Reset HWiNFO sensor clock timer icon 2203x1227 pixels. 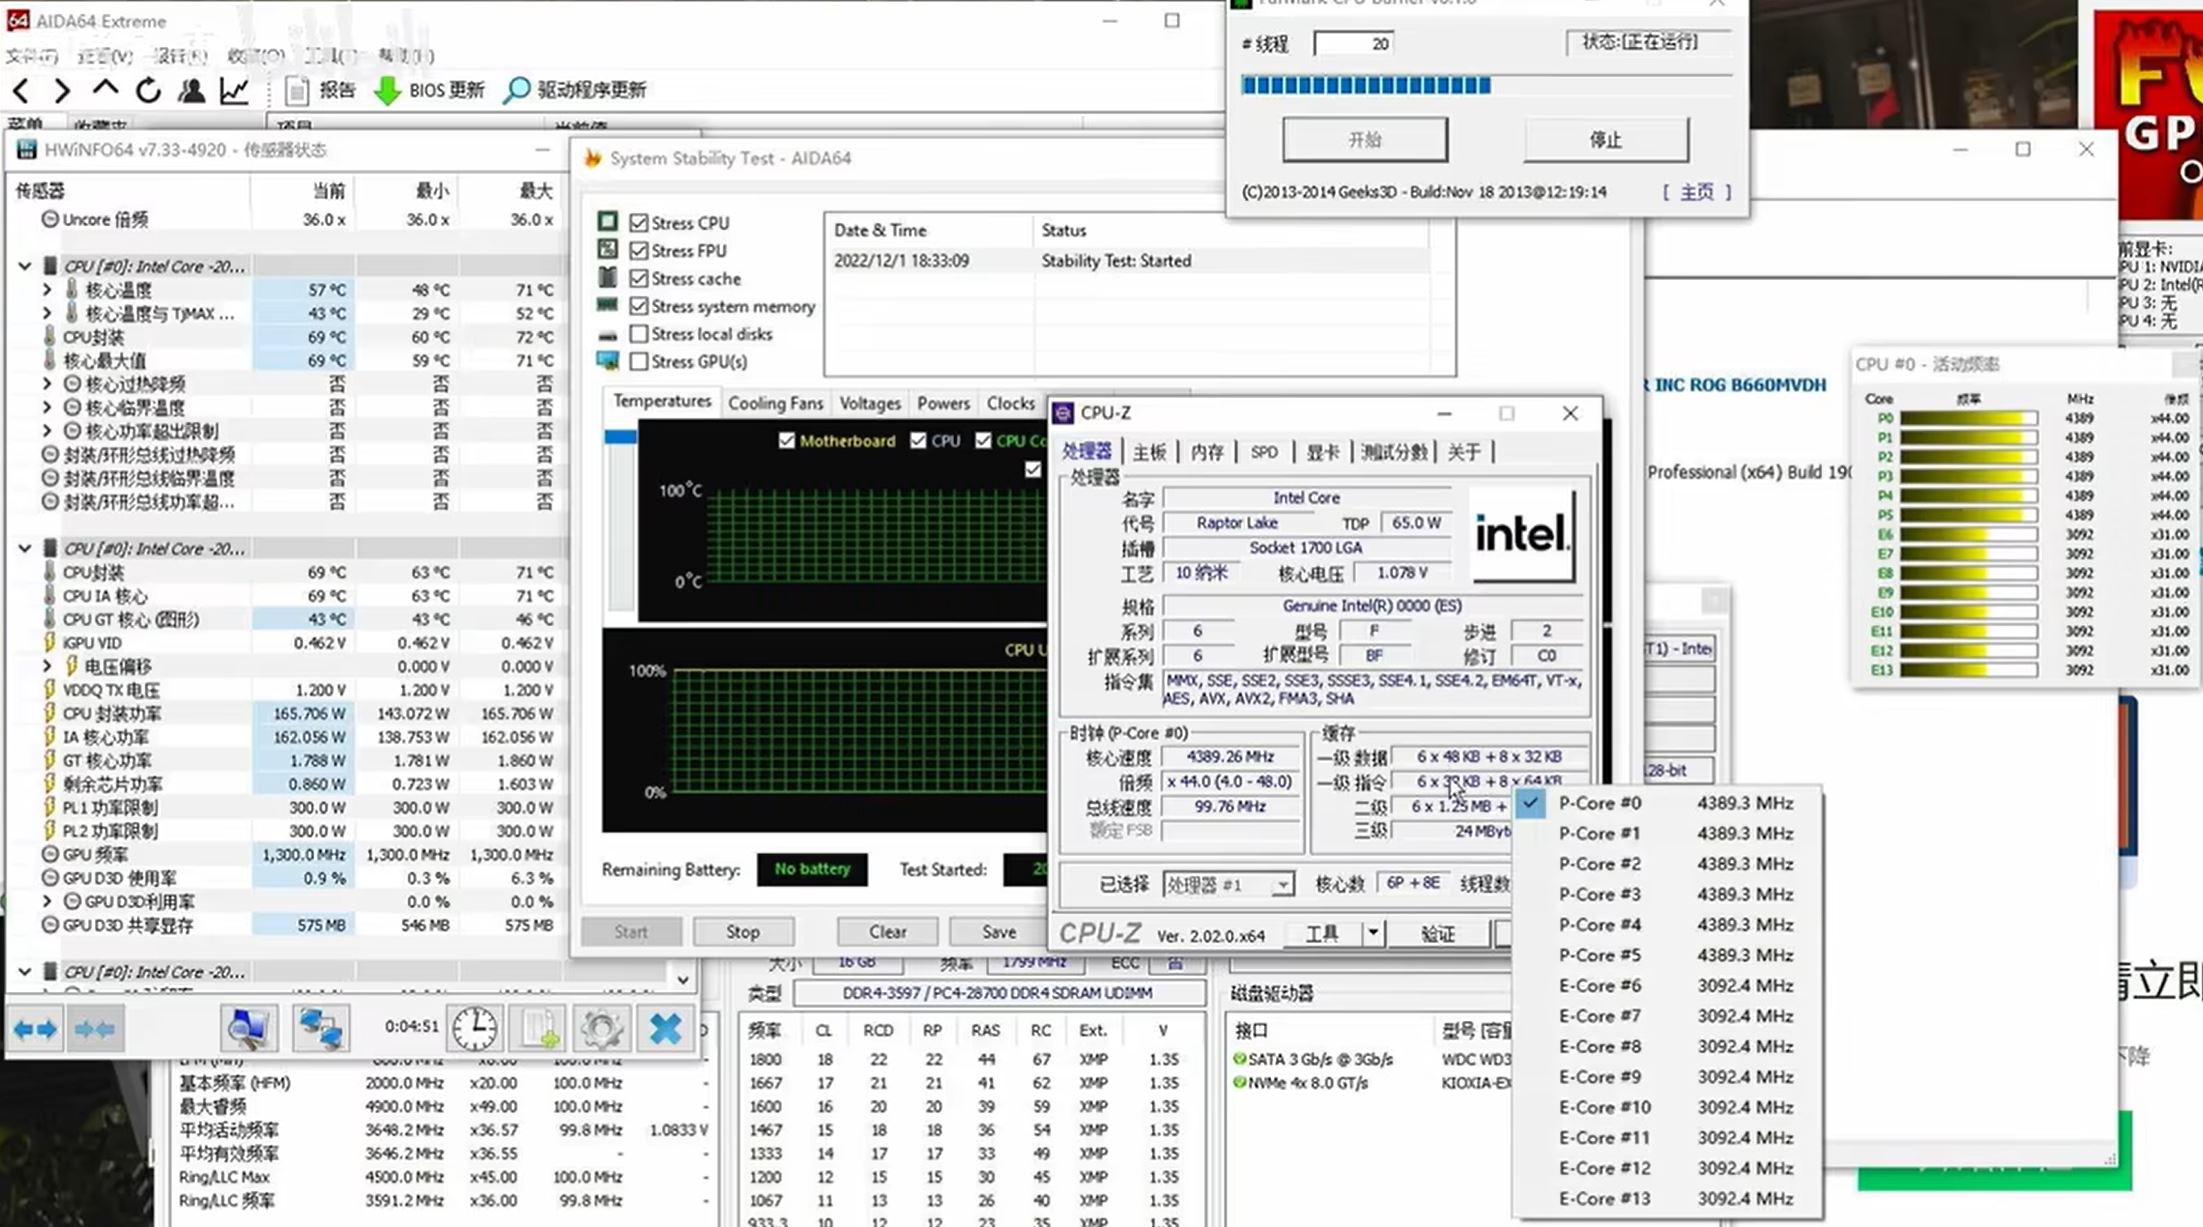coord(474,1027)
